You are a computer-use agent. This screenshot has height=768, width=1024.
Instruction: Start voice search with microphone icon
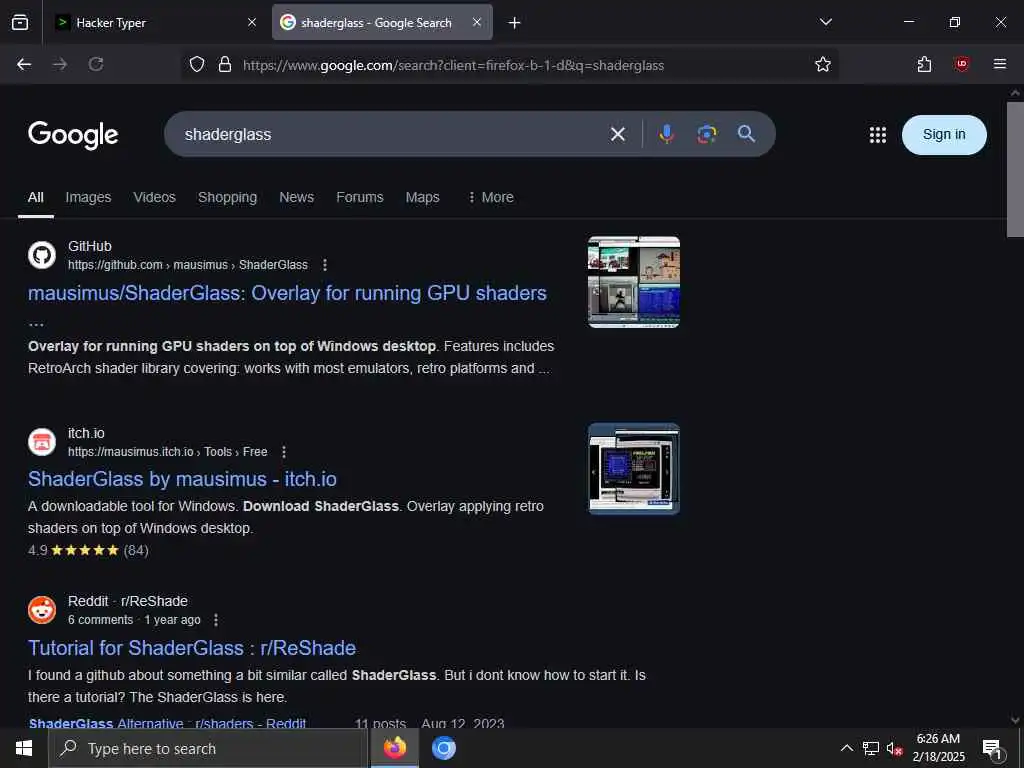tap(666, 135)
